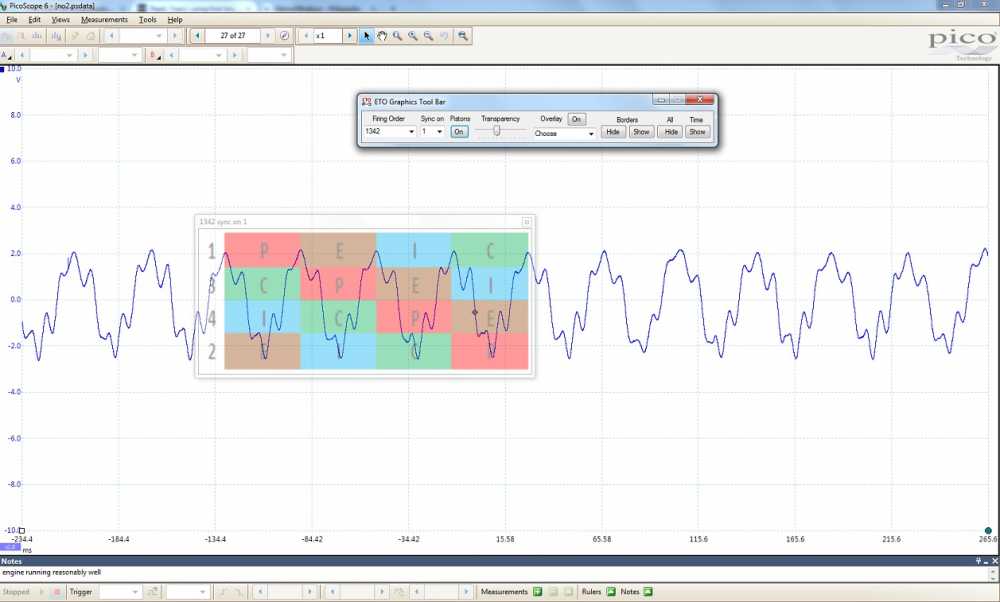Image resolution: width=1000 pixels, height=602 pixels.
Task: Click Show under Borders
Action: pyautogui.click(x=641, y=132)
